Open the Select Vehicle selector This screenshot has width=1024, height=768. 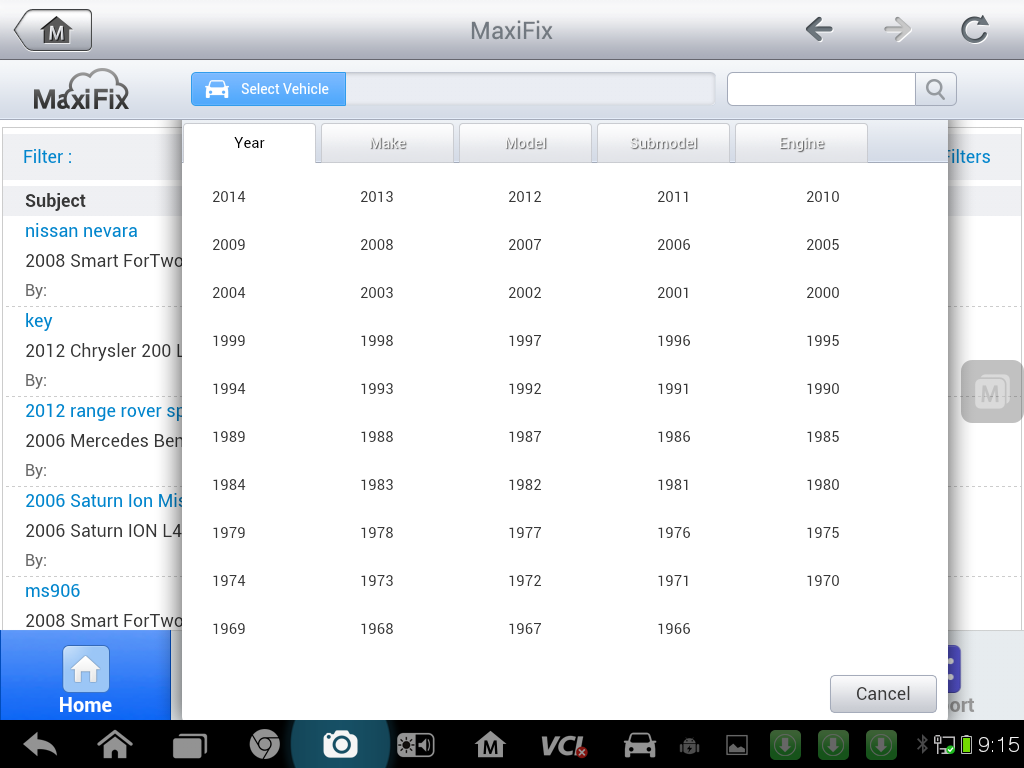coord(269,89)
